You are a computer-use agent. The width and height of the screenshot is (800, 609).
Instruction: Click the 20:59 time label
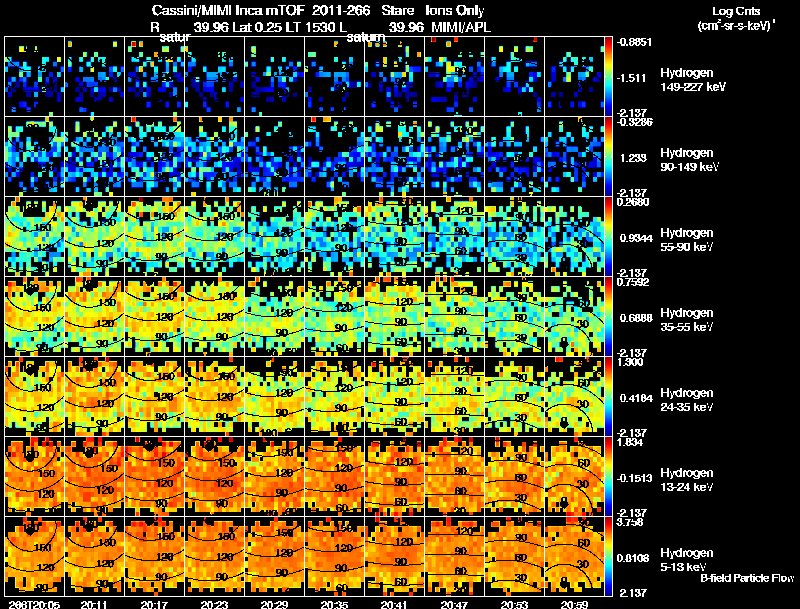point(574,604)
